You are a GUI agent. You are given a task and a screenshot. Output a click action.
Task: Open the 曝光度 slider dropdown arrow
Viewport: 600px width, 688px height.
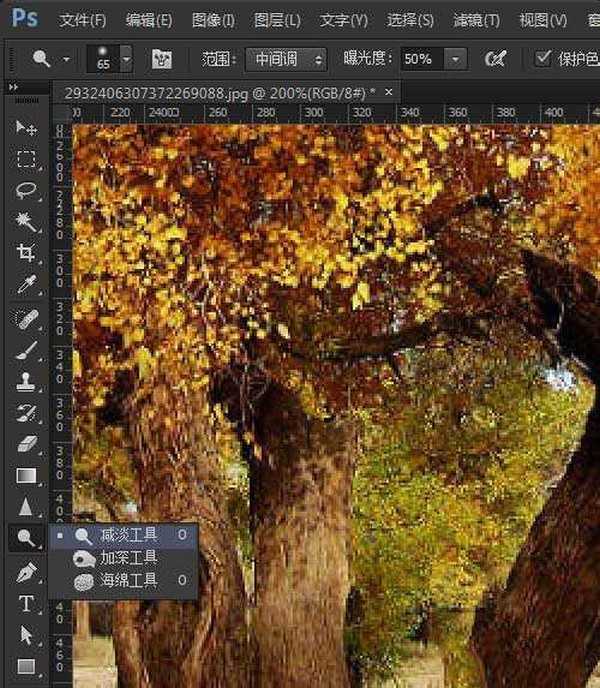coord(456,59)
